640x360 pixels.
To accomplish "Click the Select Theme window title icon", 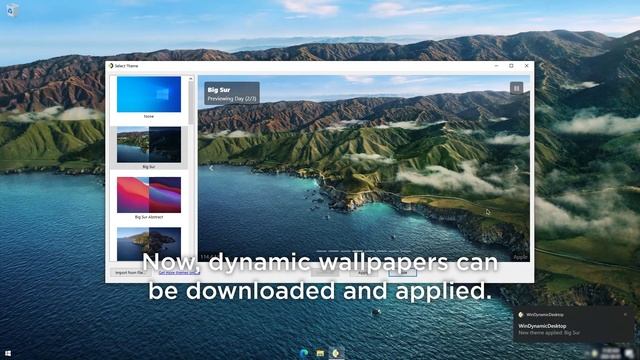I will click(111, 66).
